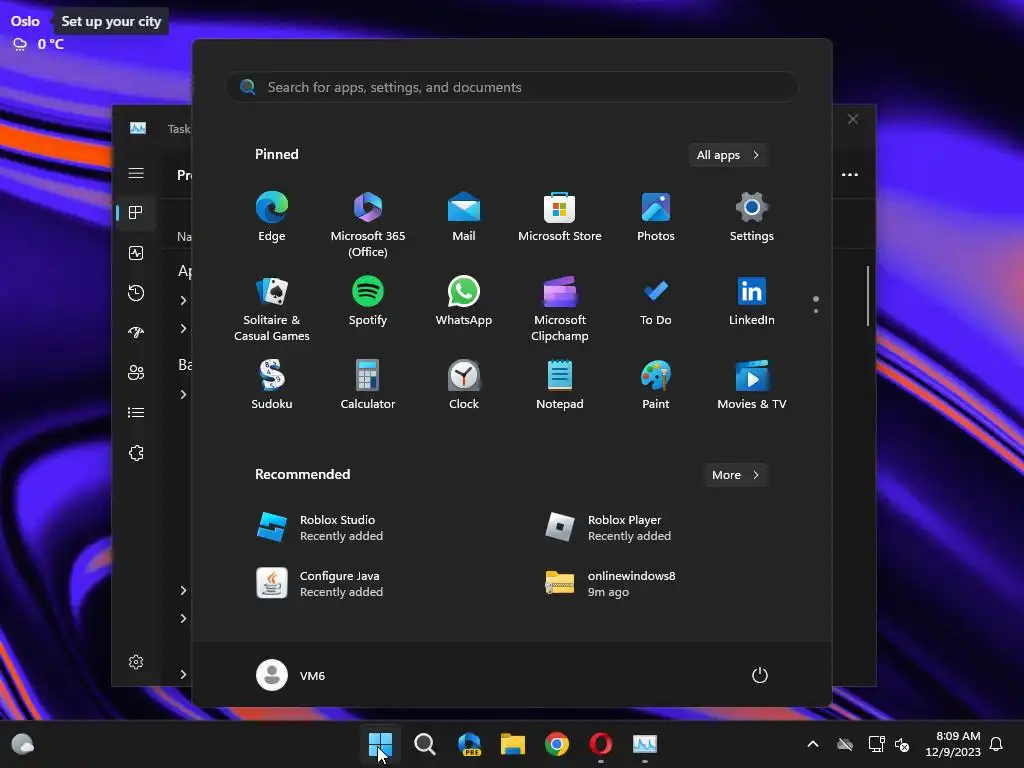Open notification center bell

coord(997,744)
